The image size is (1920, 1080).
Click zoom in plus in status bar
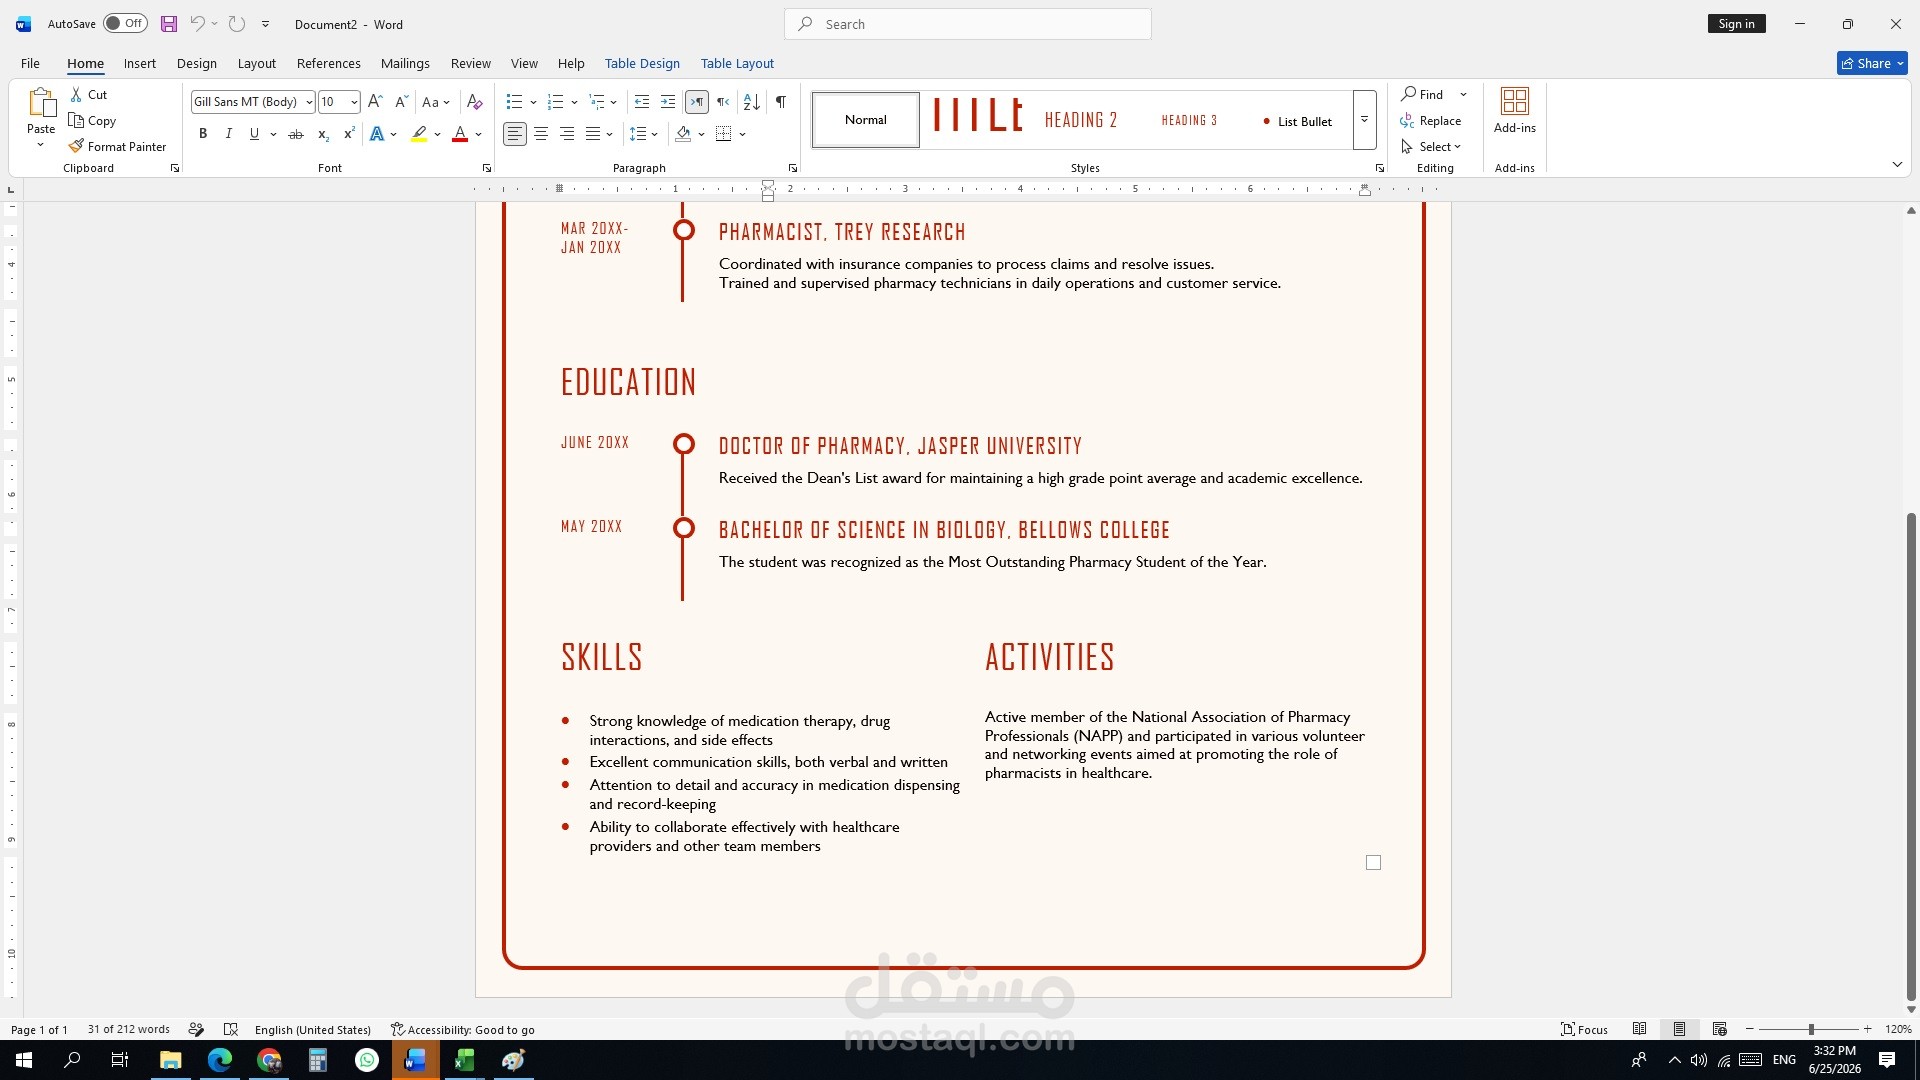[1867, 1029]
